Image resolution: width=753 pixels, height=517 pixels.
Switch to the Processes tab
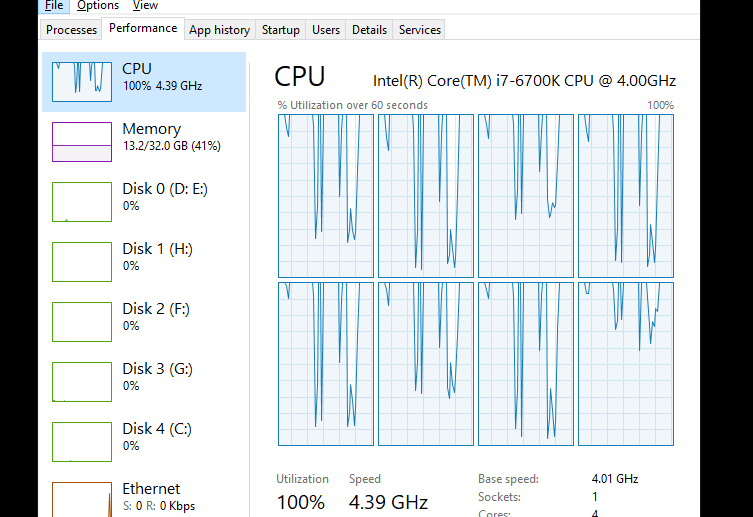click(71, 30)
